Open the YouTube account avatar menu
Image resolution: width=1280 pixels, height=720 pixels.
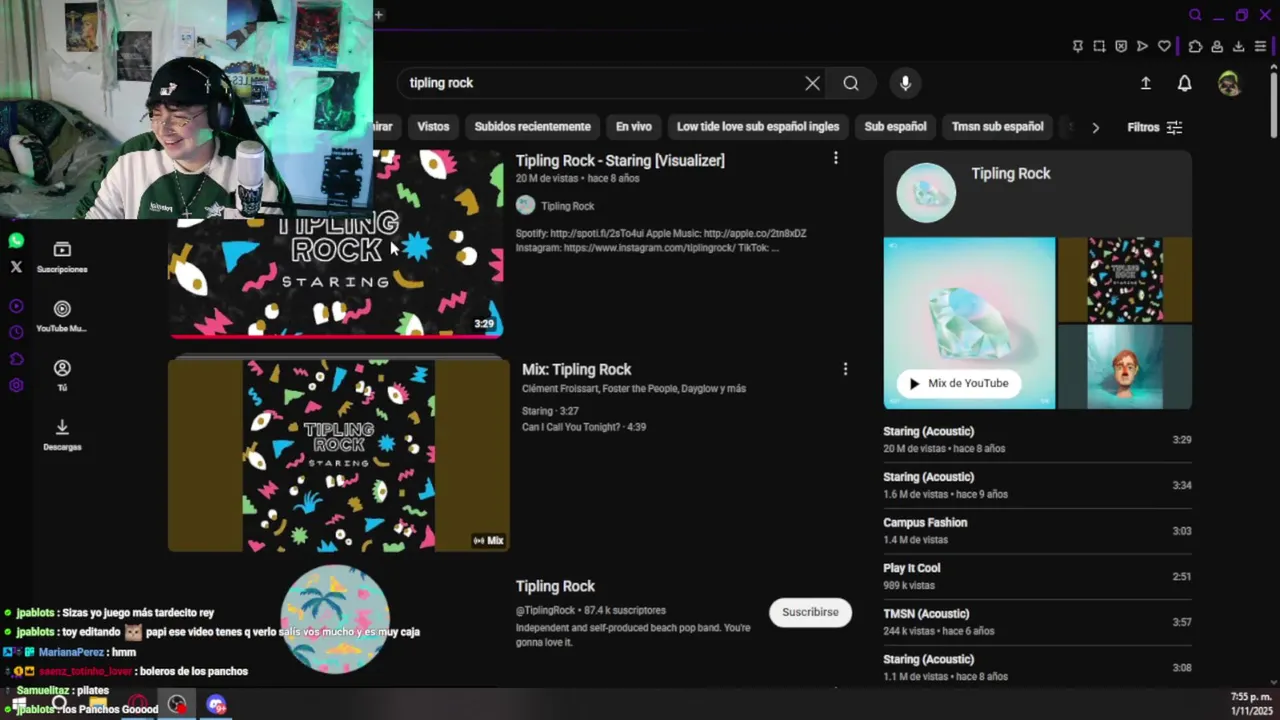click(1229, 84)
